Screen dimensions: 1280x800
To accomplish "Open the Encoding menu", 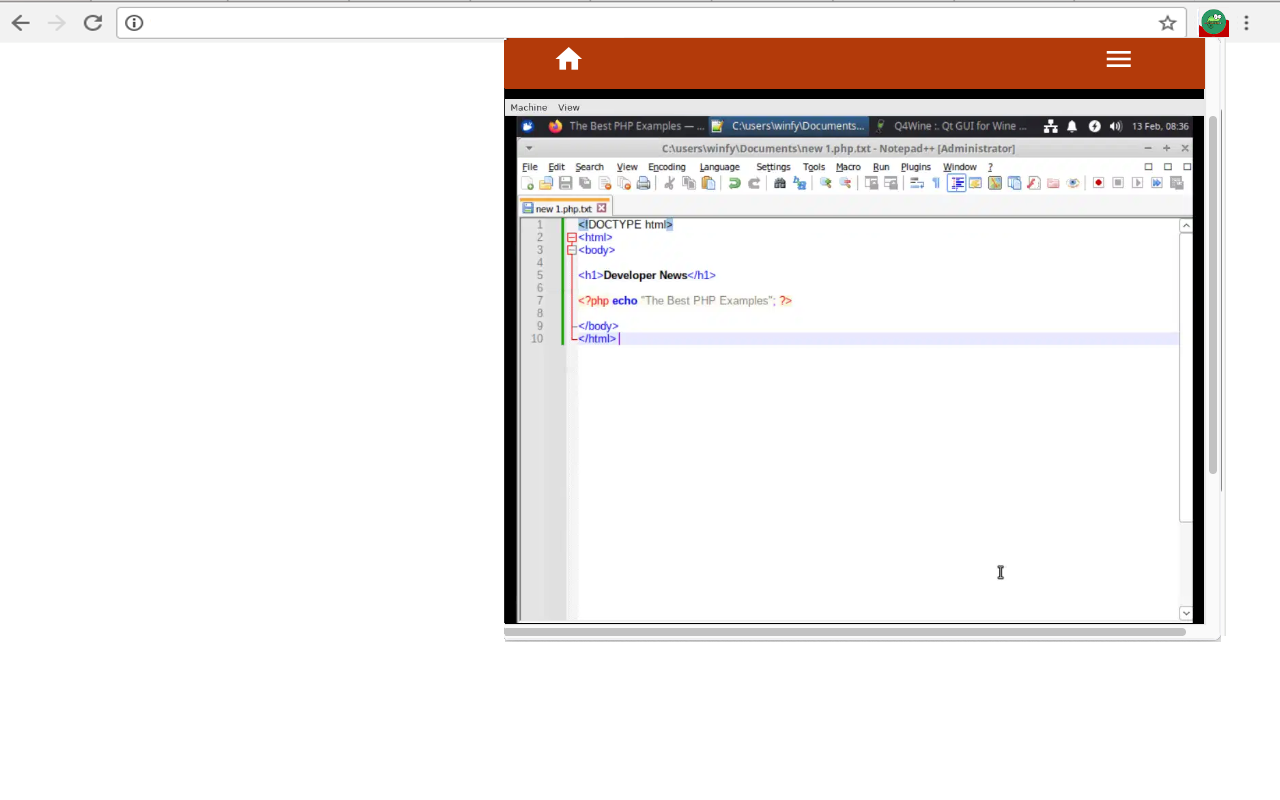I will point(666,167).
